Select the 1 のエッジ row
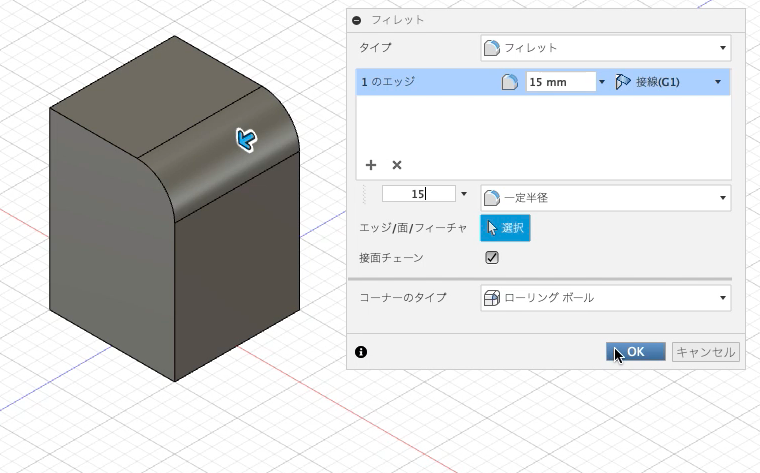 point(543,82)
